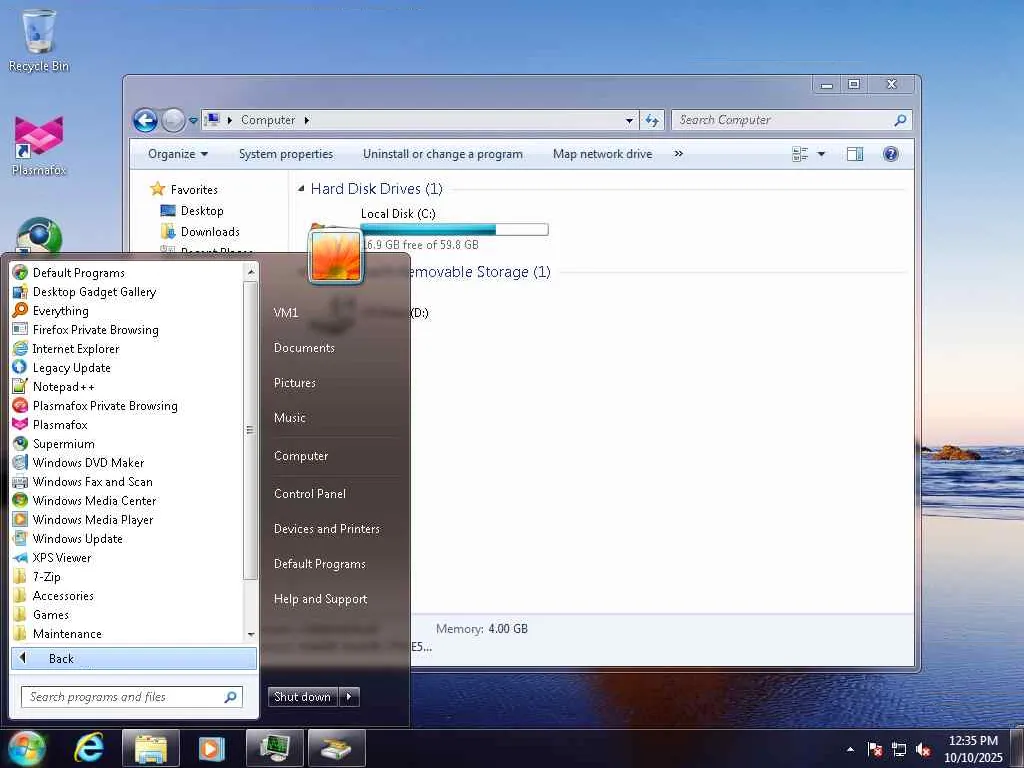Show hidden tray icons arrow
Image resolution: width=1024 pixels, height=768 pixels.
pos(850,749)
